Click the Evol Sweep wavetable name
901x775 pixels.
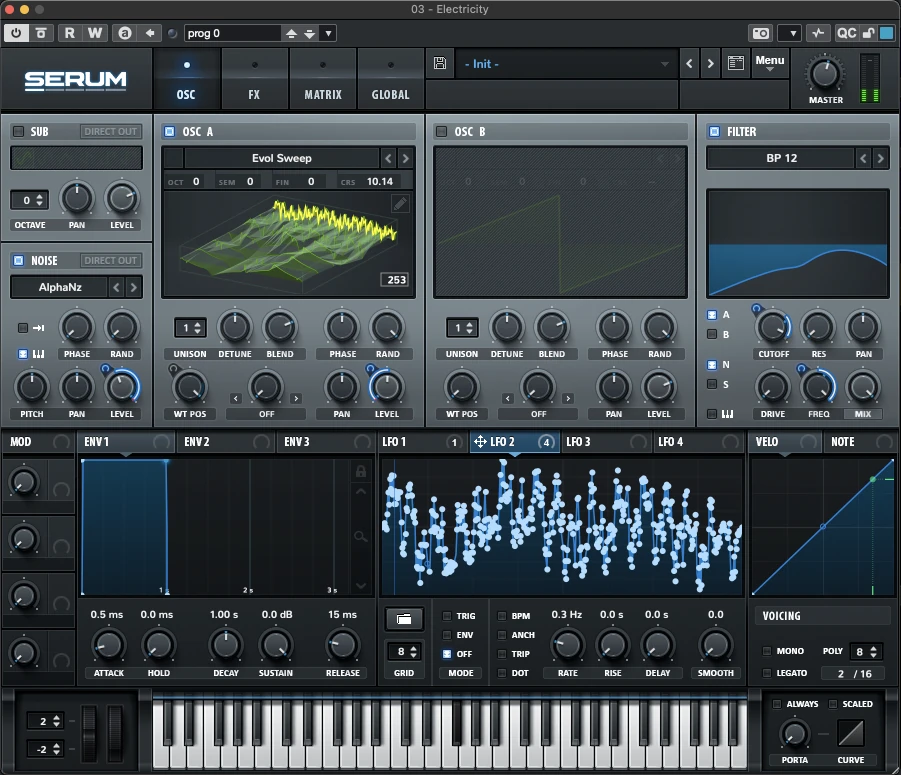point(282,158)
